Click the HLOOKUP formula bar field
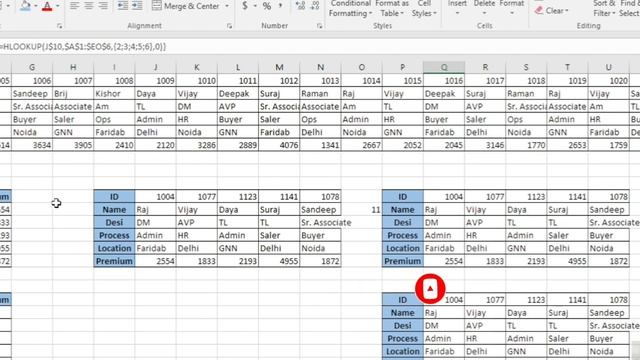 [320, 47]
